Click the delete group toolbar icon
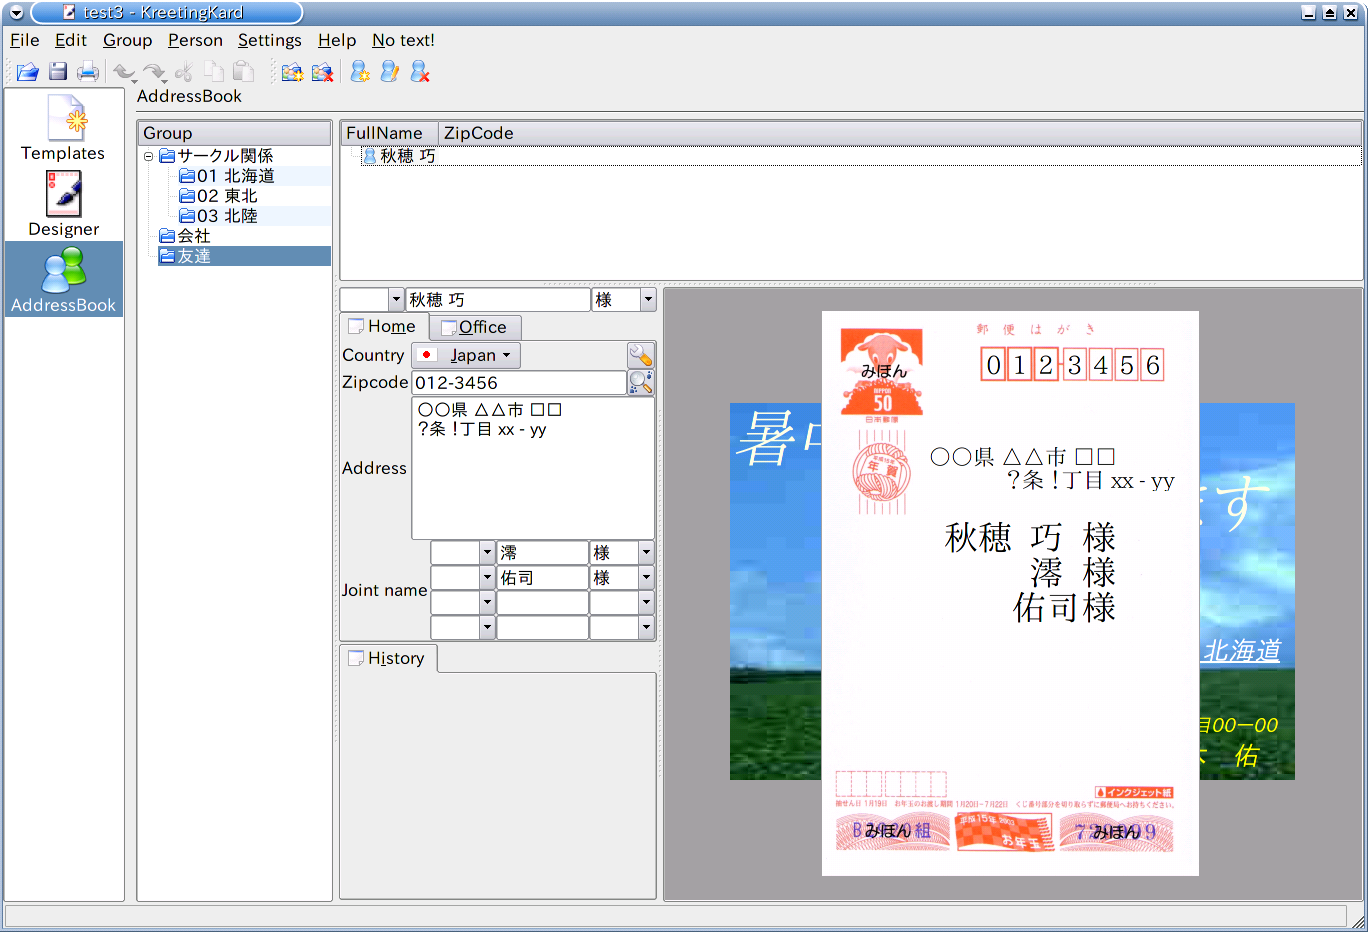Screen dimensions: 1368x932 [322, 72]
